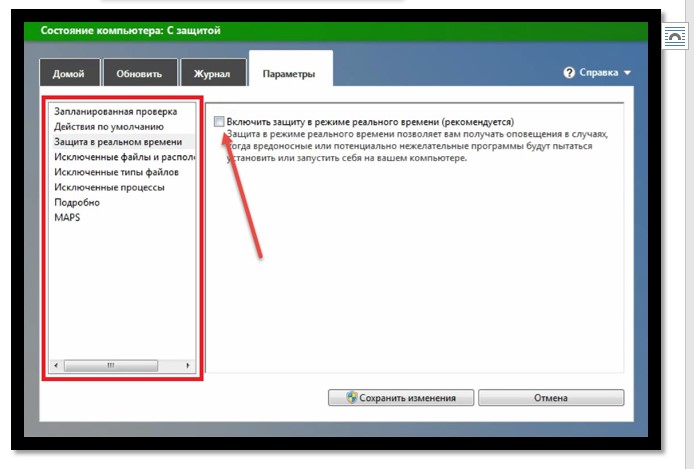Select the Параметры tab
The width and height of the screenshot is (694, 469).
[290, 71]
